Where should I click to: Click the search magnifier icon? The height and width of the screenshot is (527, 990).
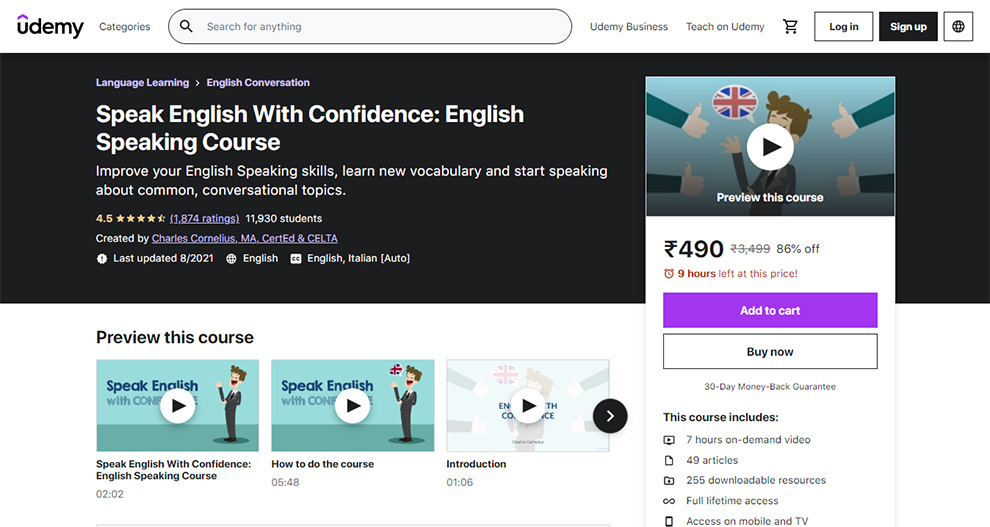coord(186,27)
